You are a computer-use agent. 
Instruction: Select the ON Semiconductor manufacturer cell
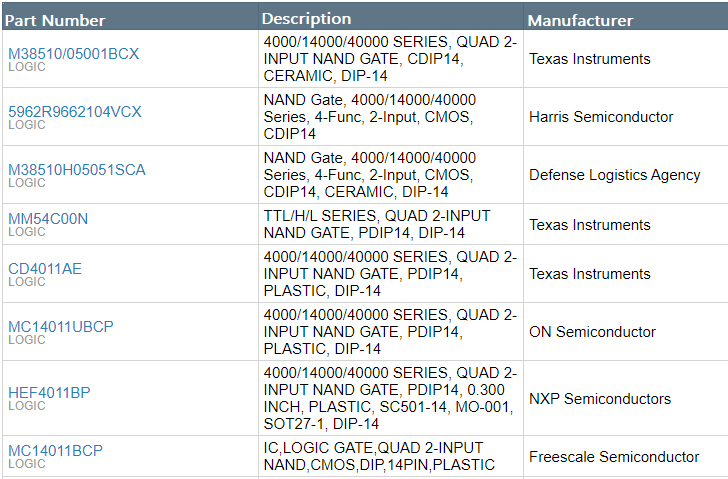click(x=592, y=332)
